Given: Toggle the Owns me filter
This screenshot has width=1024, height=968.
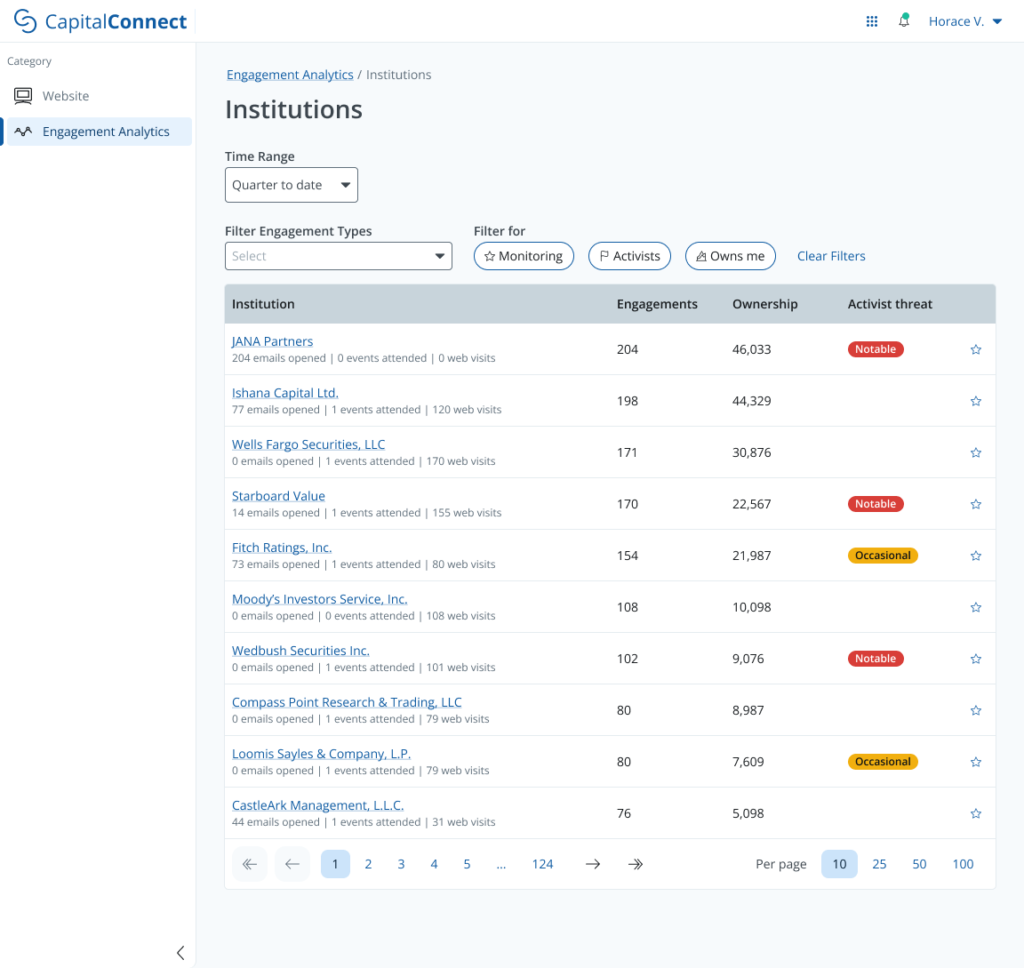Looking at the screenshot, I should pyautogui.click(x=730, y=256).
